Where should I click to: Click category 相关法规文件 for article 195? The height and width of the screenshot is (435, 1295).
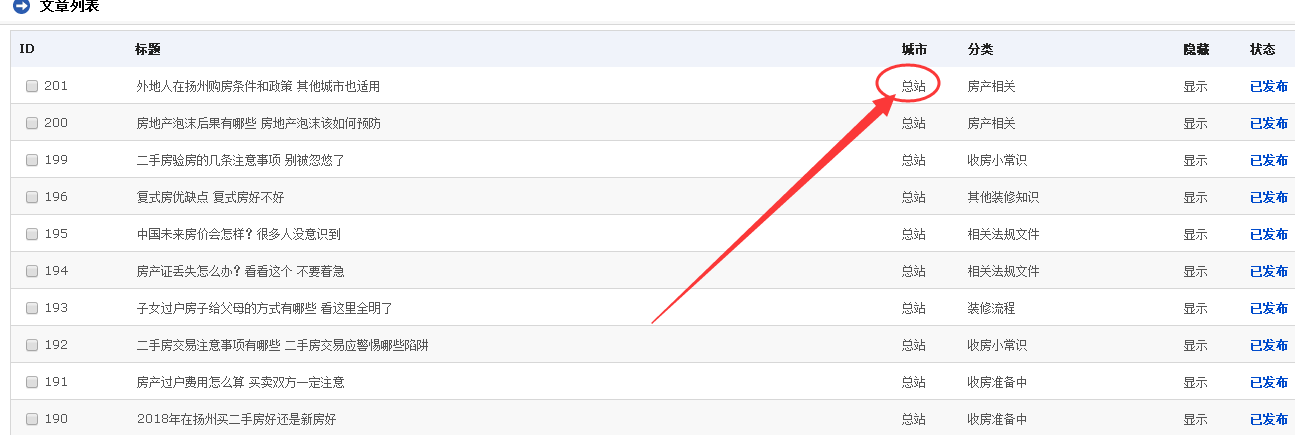(1003, 234)
